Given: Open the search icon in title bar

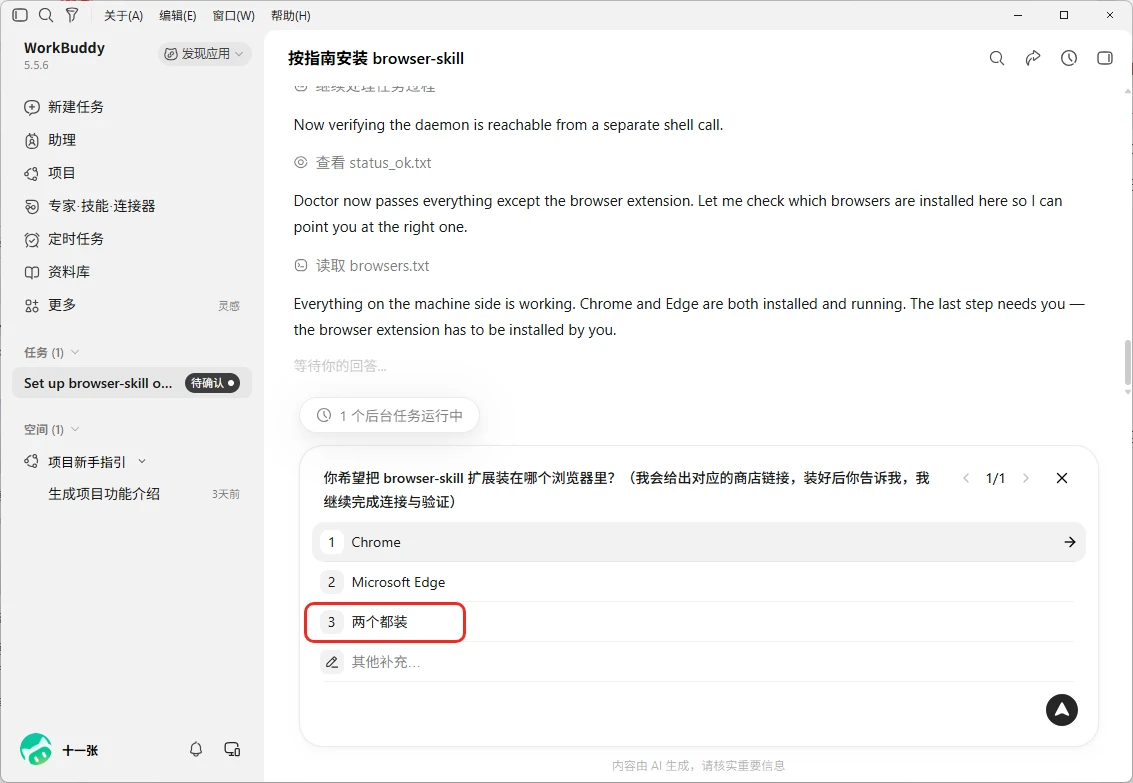Looking at the screenshot, I should point(46,15).
